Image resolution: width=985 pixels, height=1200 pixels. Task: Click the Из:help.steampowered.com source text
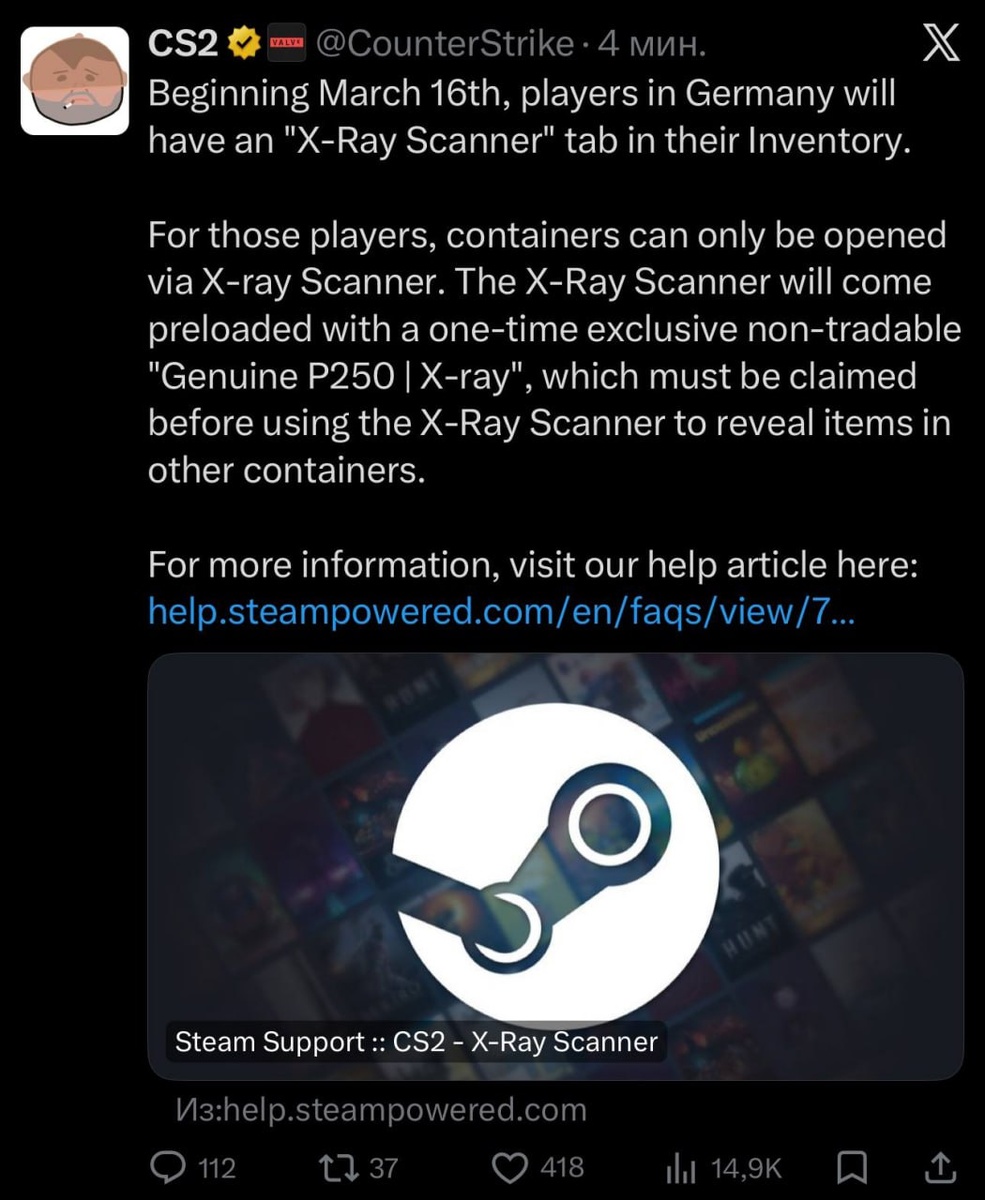point(380,1109)
